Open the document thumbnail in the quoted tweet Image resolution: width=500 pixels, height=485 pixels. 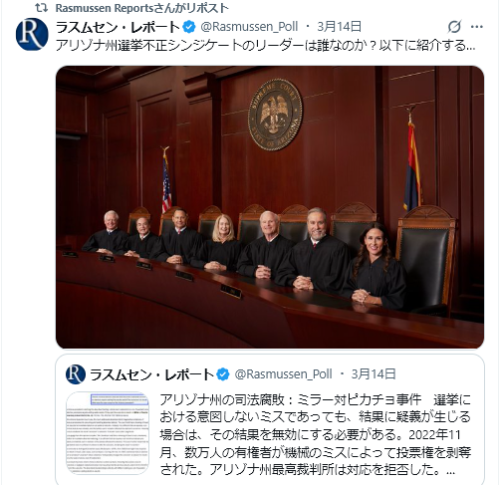tap(107, 433)
